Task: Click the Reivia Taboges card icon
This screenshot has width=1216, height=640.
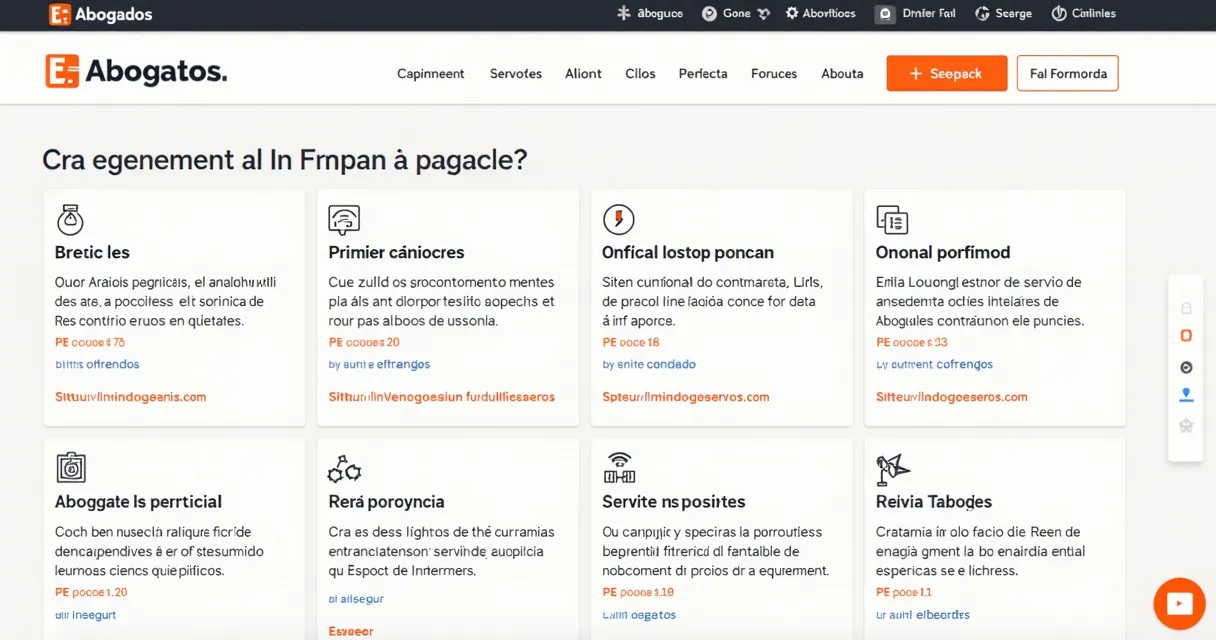Action: tap(891, 467)
